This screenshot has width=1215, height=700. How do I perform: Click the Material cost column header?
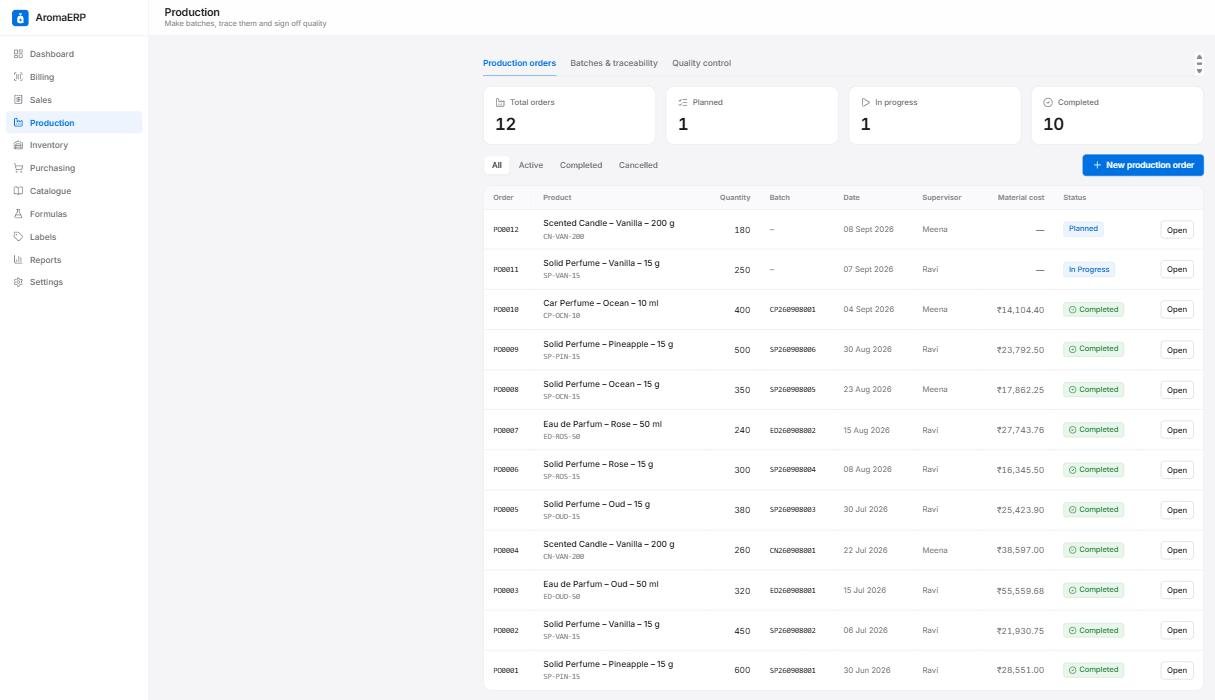[x=1020, y=198]
